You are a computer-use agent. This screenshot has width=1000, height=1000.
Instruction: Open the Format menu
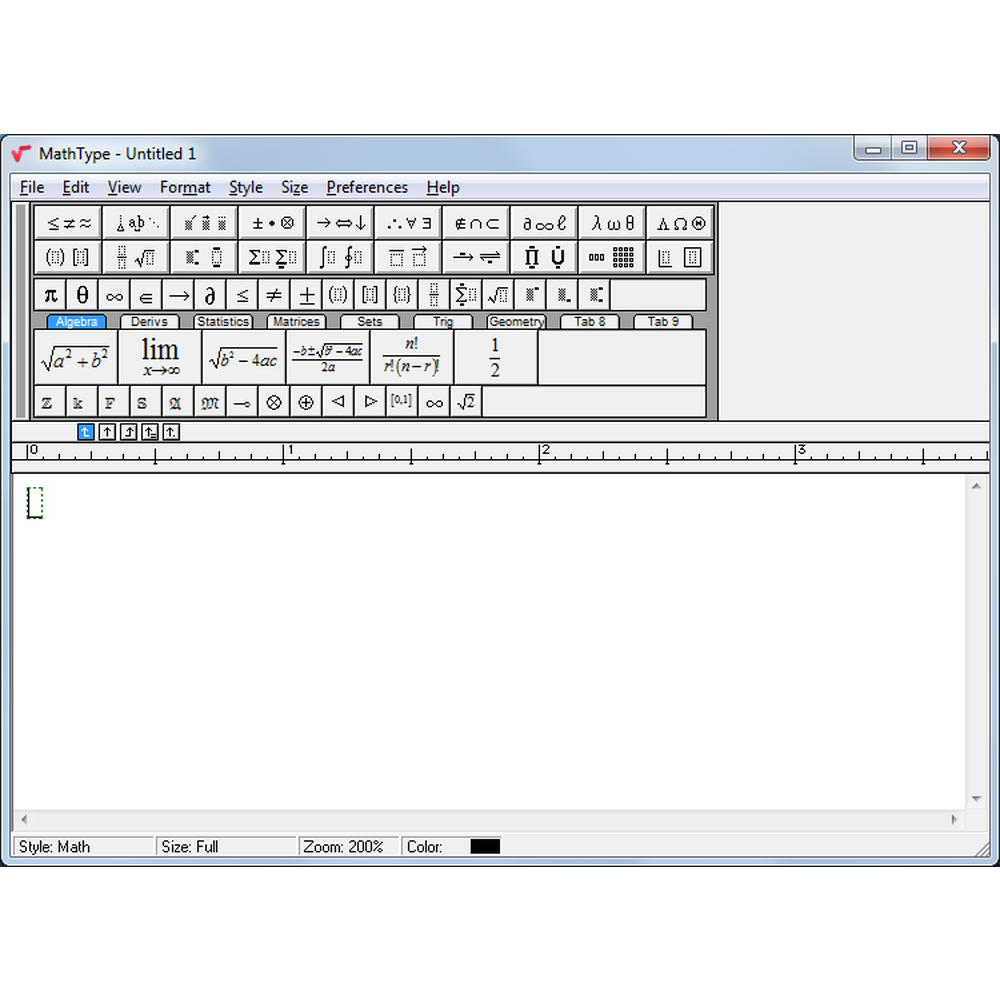pos(185,187)
